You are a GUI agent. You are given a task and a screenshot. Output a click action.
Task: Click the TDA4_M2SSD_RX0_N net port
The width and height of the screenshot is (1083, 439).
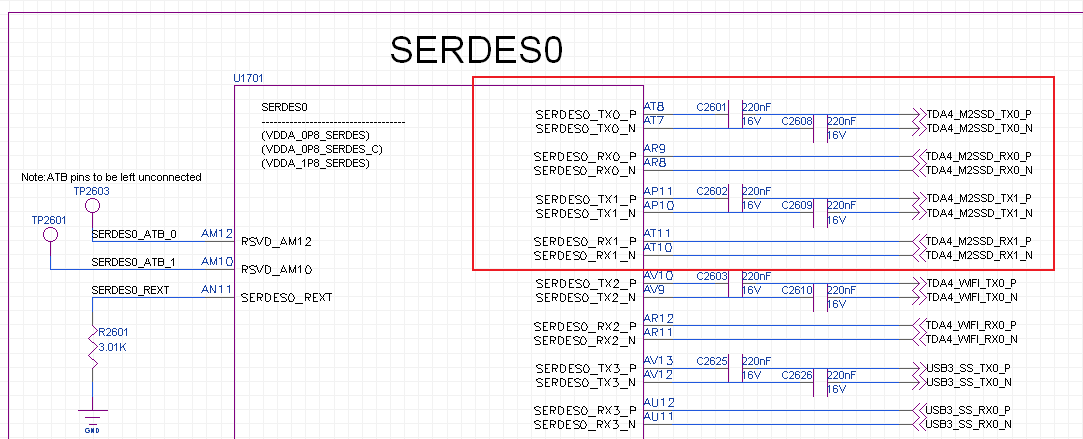click(x=973, y=170)
